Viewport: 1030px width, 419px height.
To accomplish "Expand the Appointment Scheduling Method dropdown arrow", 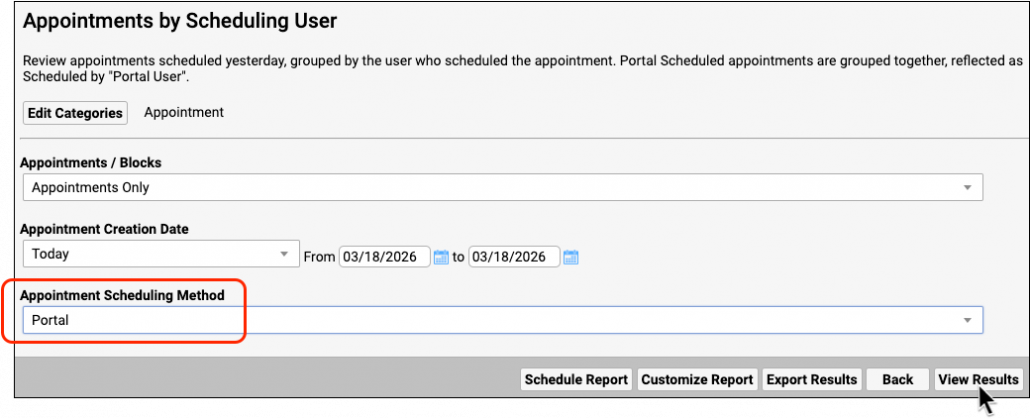I will point(967,320).
